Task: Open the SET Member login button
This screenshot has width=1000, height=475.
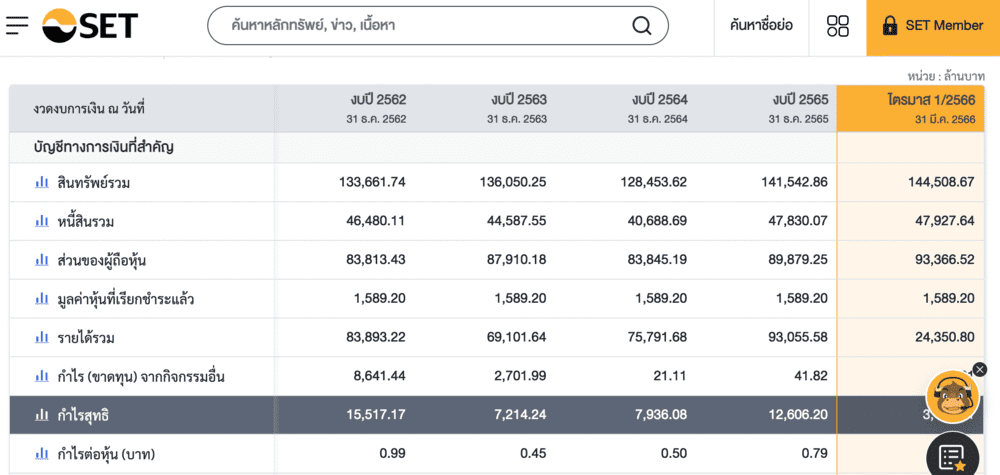Action: pos(933,26)
